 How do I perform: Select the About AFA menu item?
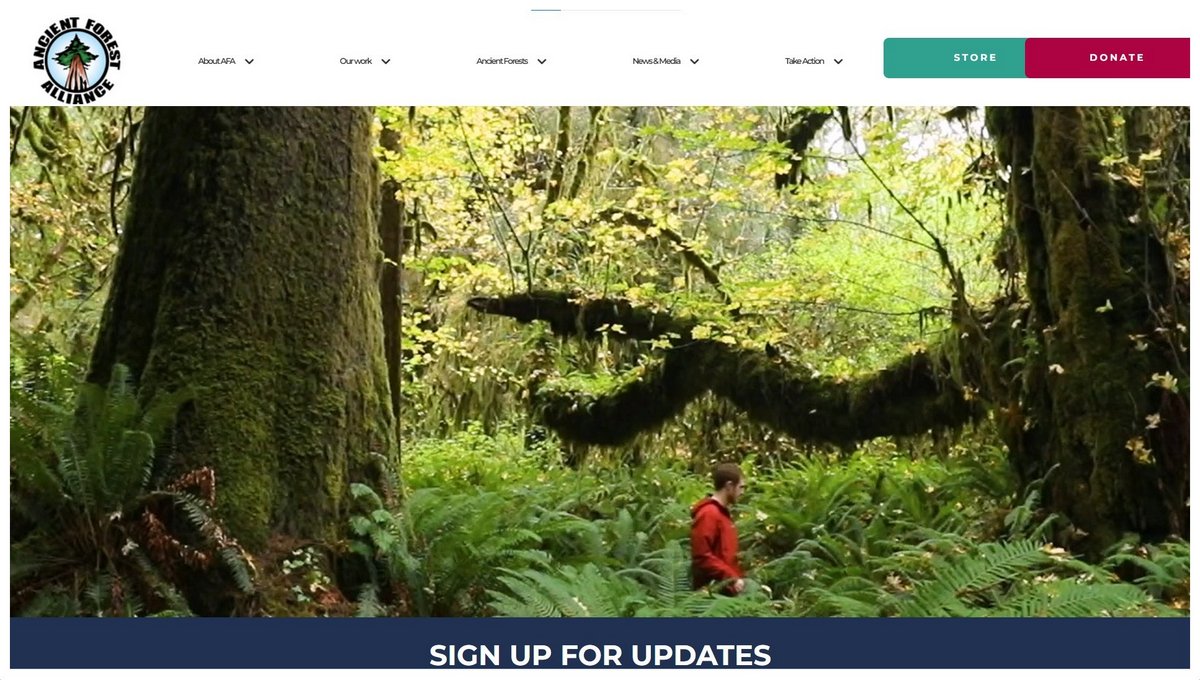click(x=216, y=62)
